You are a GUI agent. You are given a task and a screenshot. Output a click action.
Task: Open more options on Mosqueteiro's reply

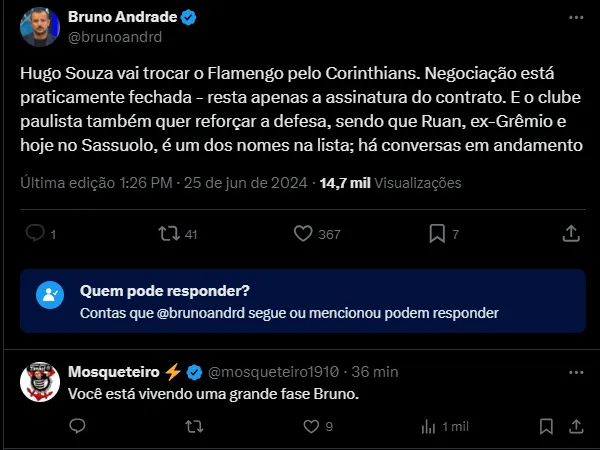click(x=572, y=372)
